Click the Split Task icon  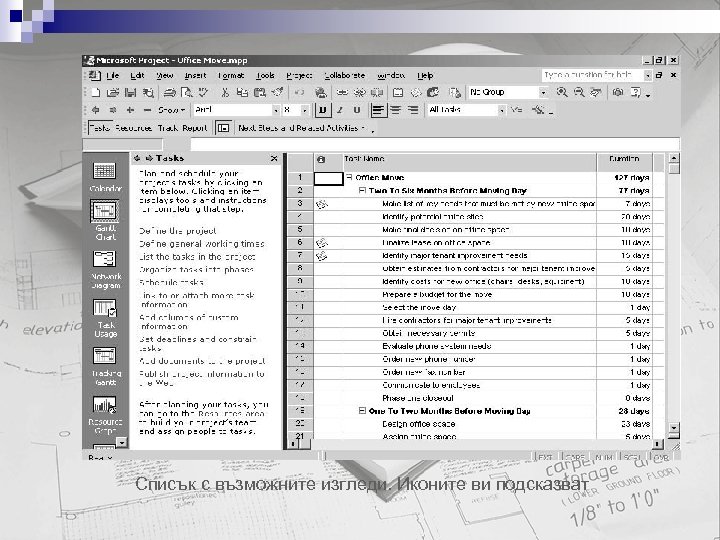(x=377, y=93)
